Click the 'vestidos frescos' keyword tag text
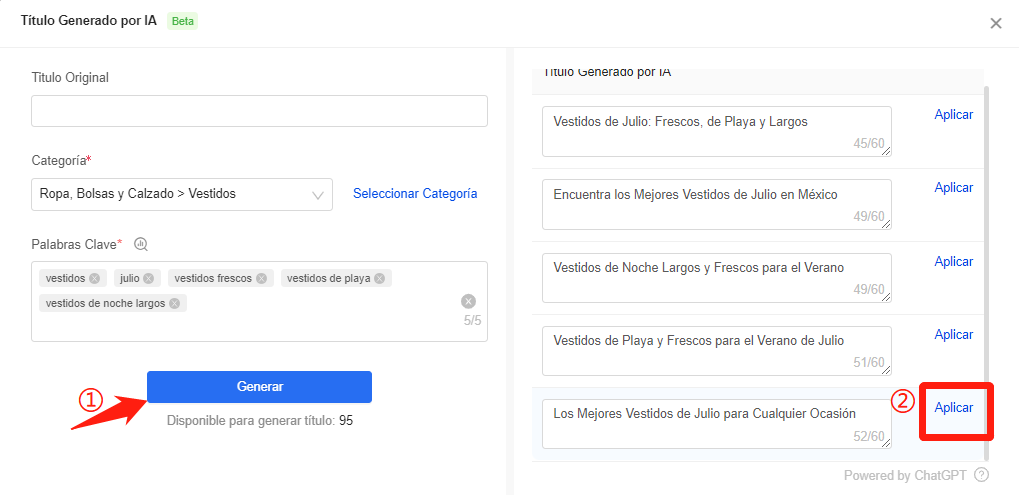 pyautogui.click(x=213, y=279)
